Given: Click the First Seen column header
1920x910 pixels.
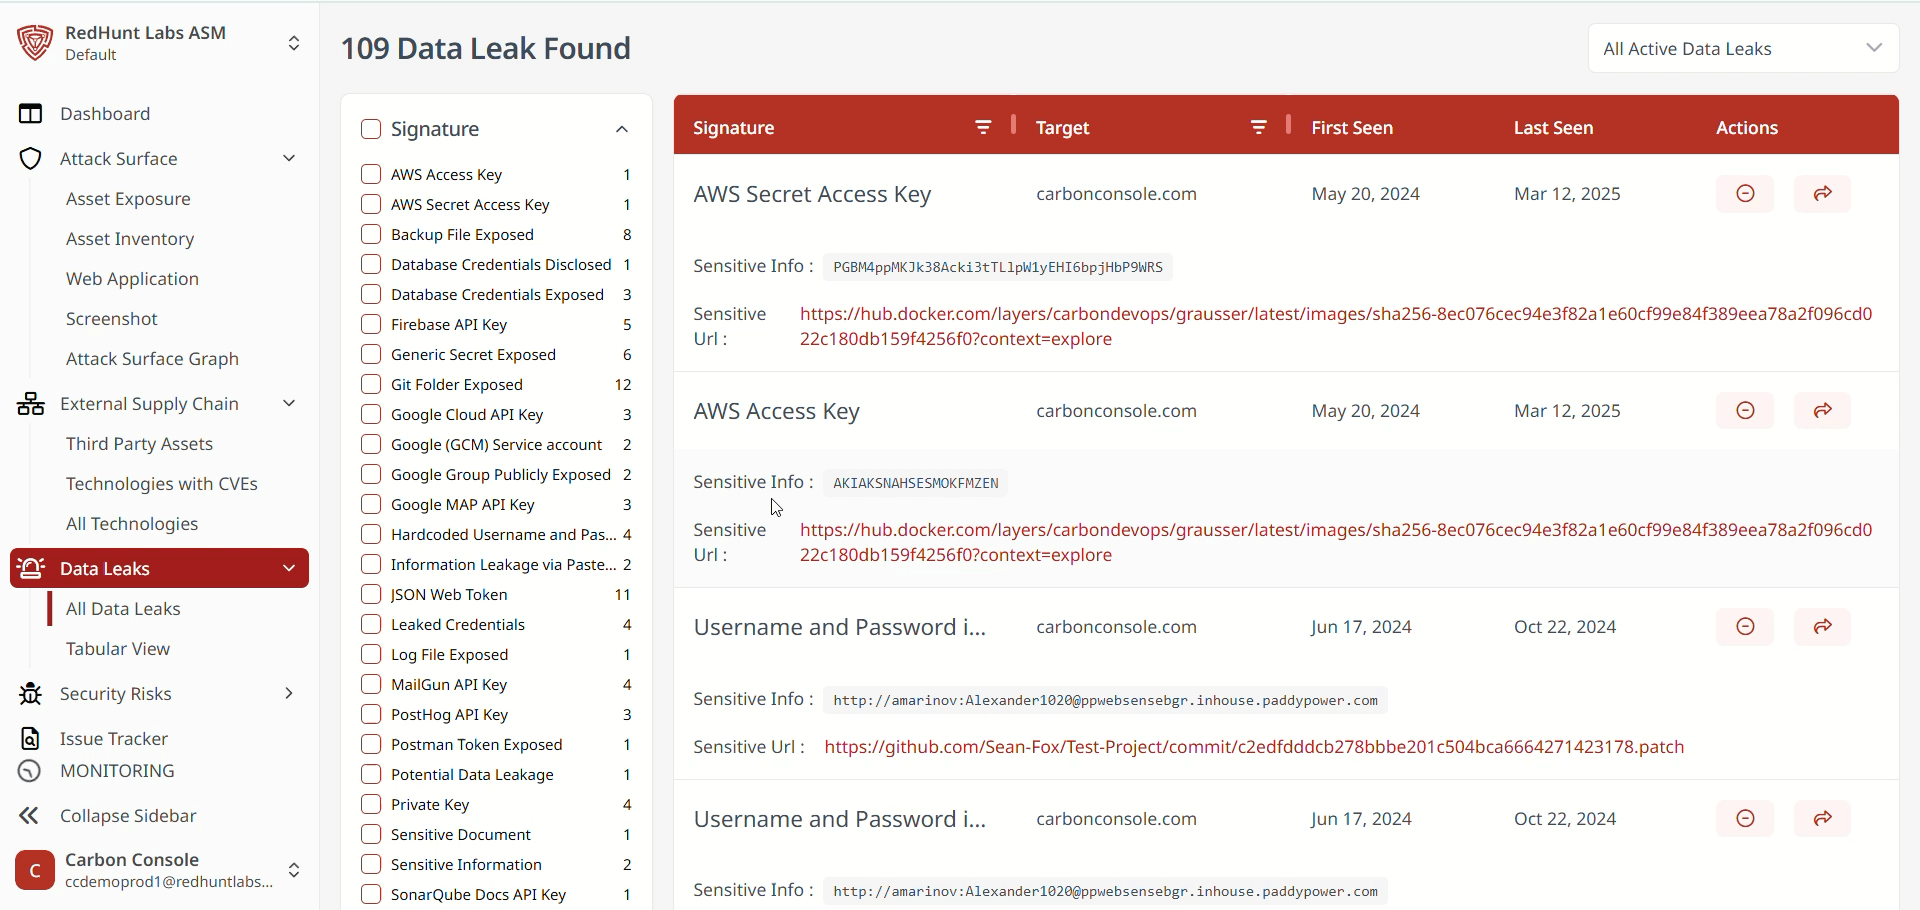Looking at the screenshot, I should 1352,128.
